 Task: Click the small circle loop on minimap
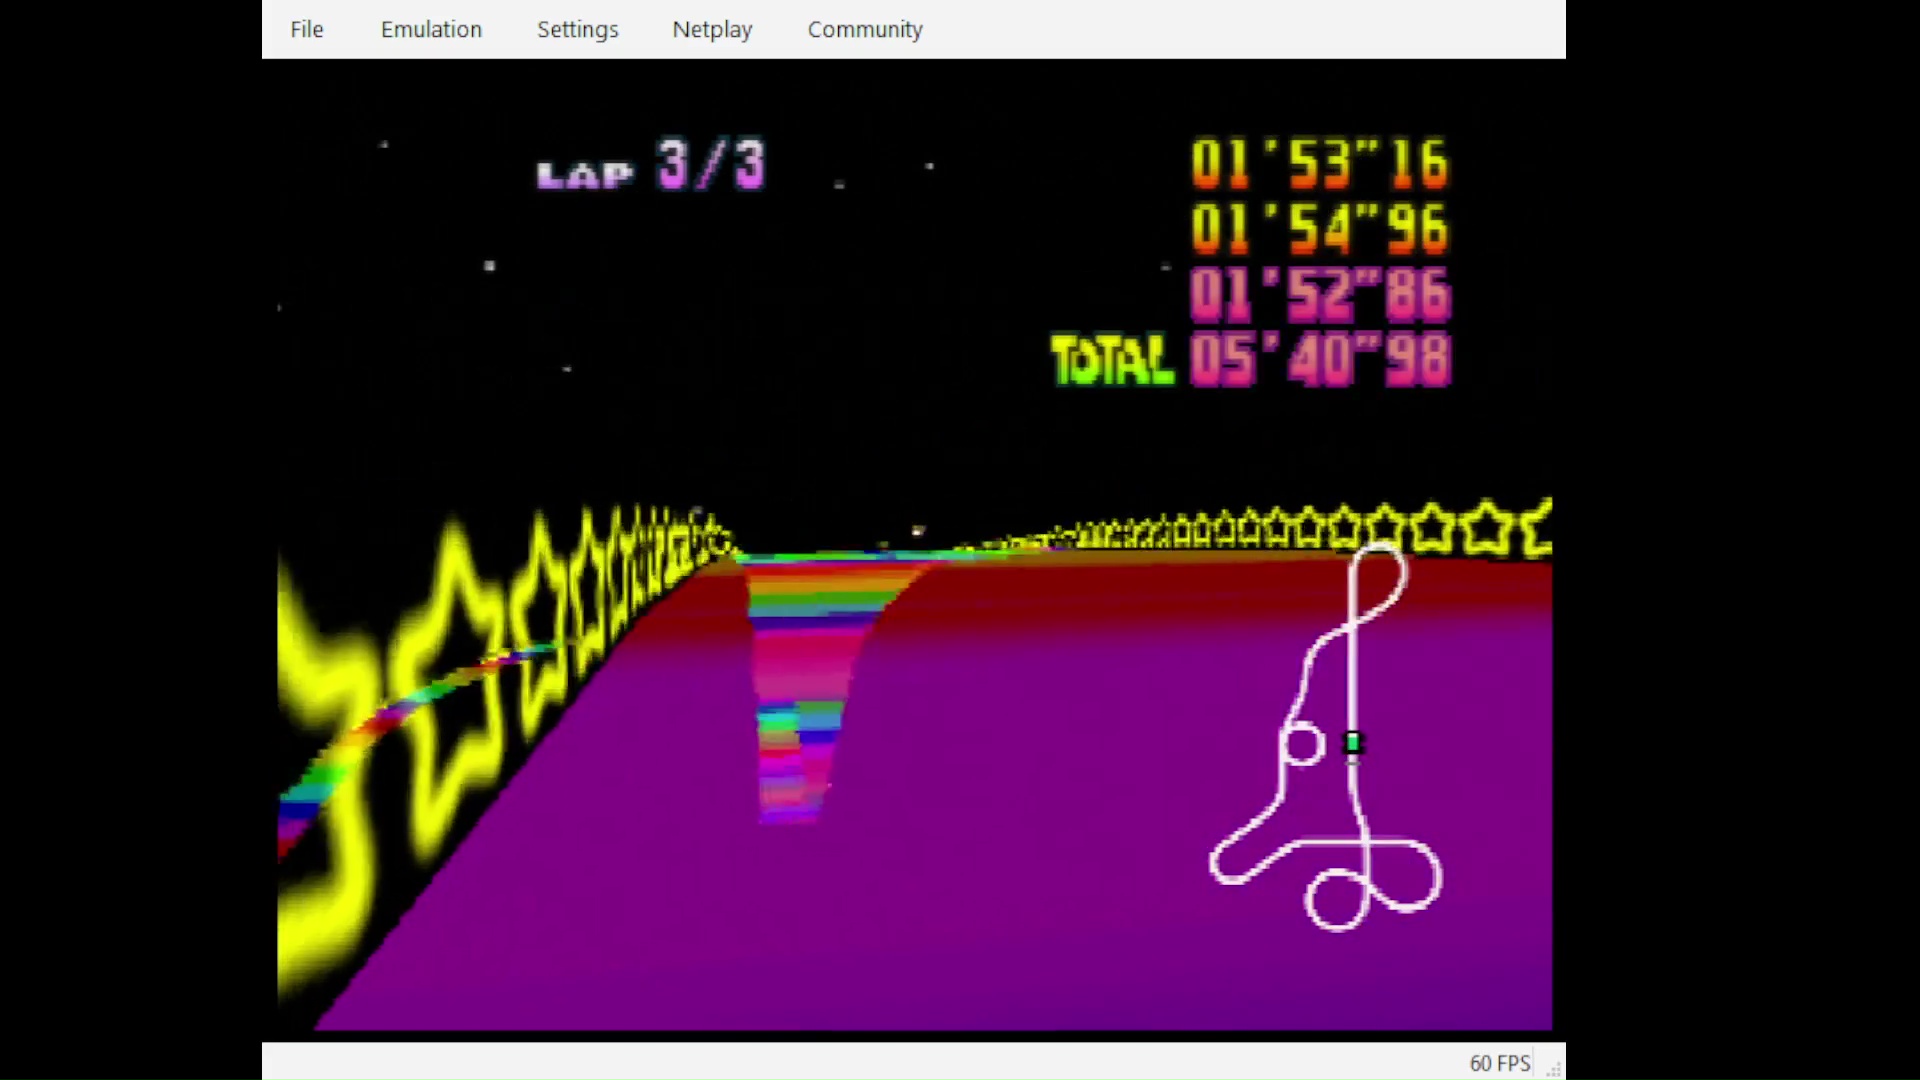[x=1302, y=745]
